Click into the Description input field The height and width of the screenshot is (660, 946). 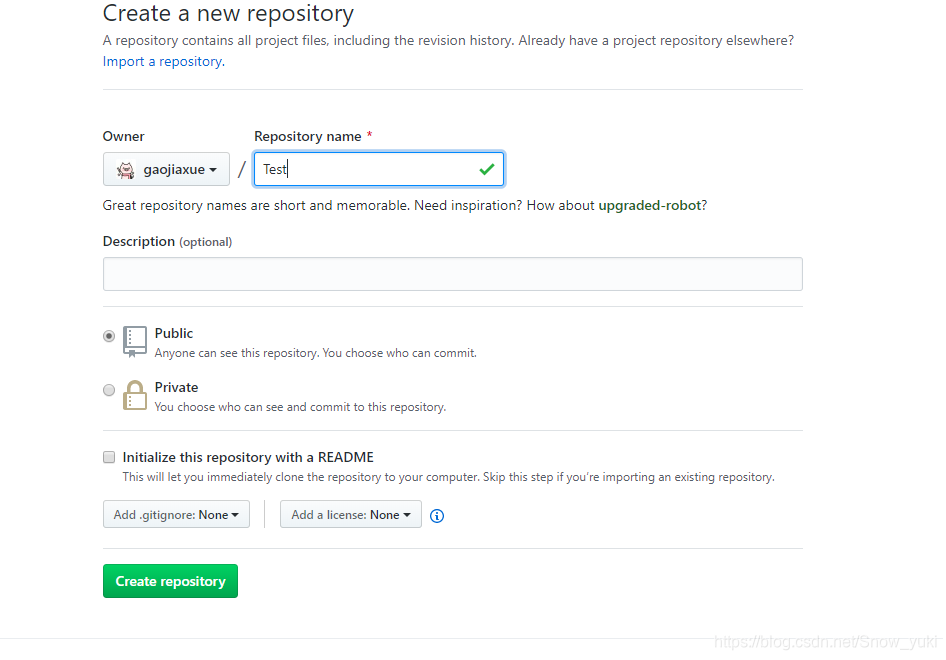tap(452, 274)
